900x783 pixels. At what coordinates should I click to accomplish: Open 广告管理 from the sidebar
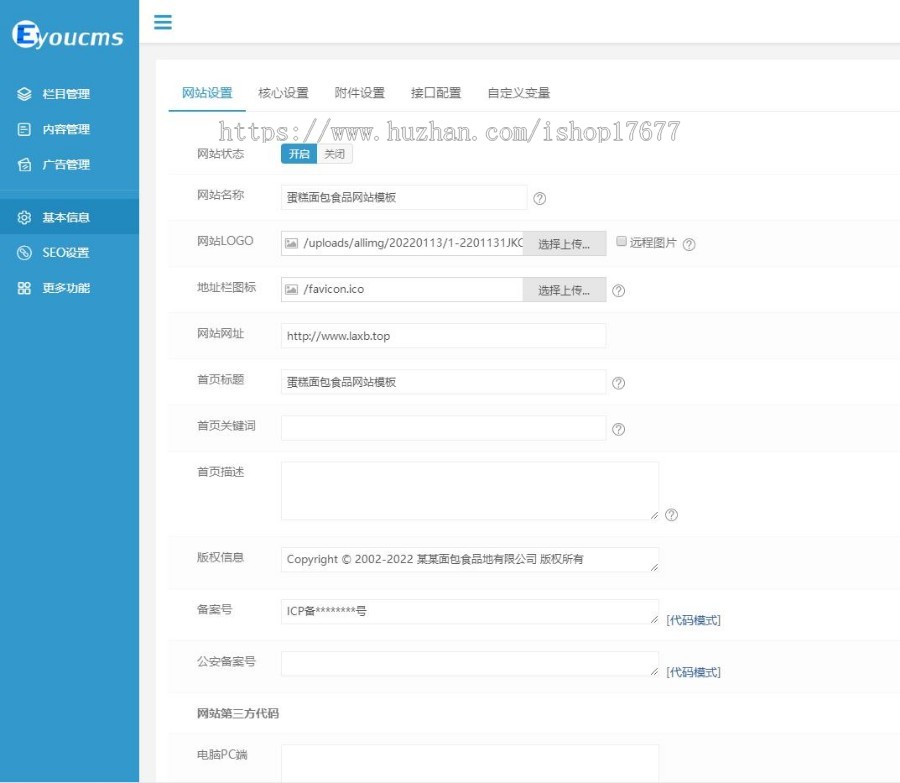[69, 165]
